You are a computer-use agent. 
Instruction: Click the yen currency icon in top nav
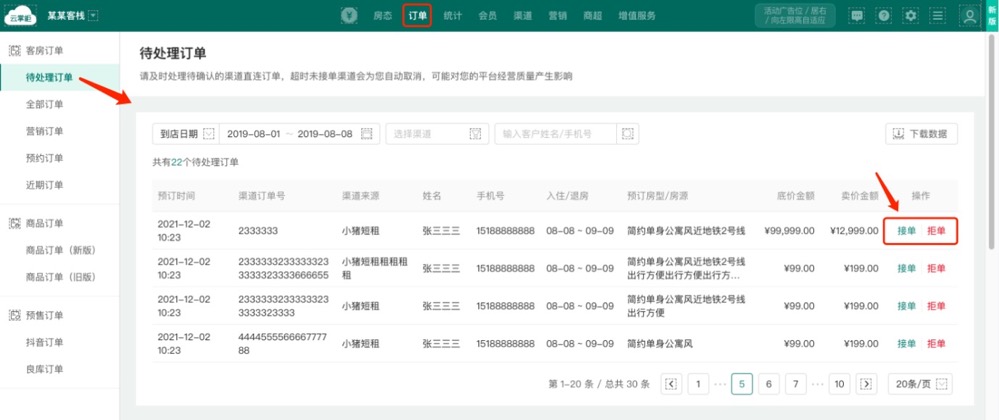(x=349, y=16)
